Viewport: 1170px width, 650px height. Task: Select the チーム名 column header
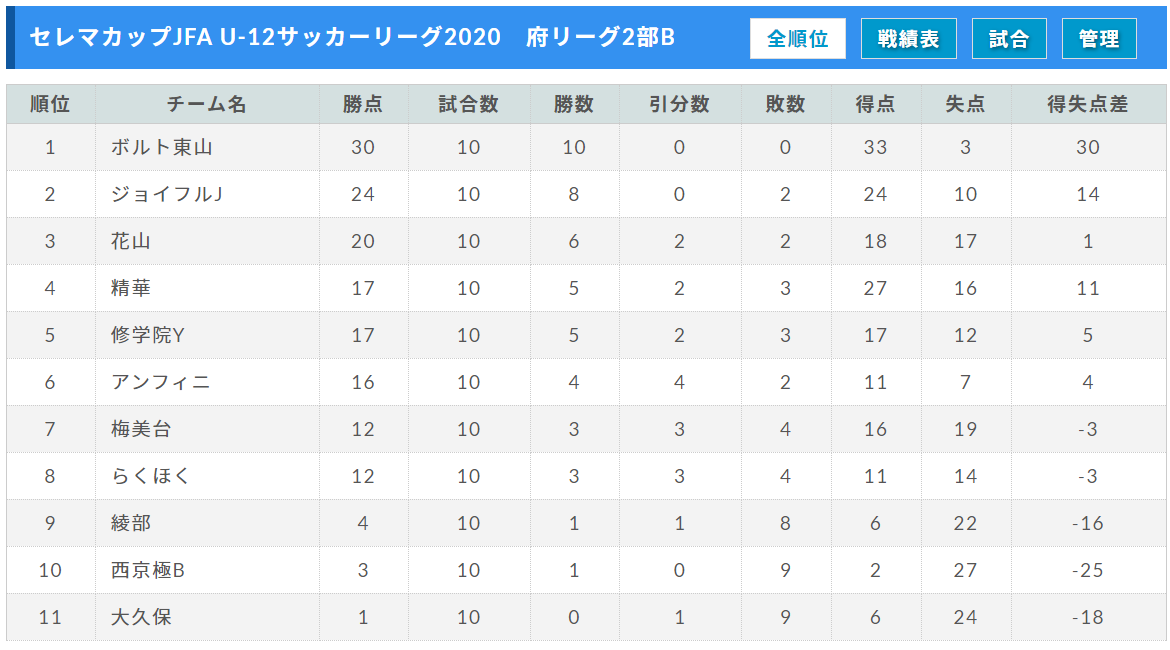[x=207, y=104]
